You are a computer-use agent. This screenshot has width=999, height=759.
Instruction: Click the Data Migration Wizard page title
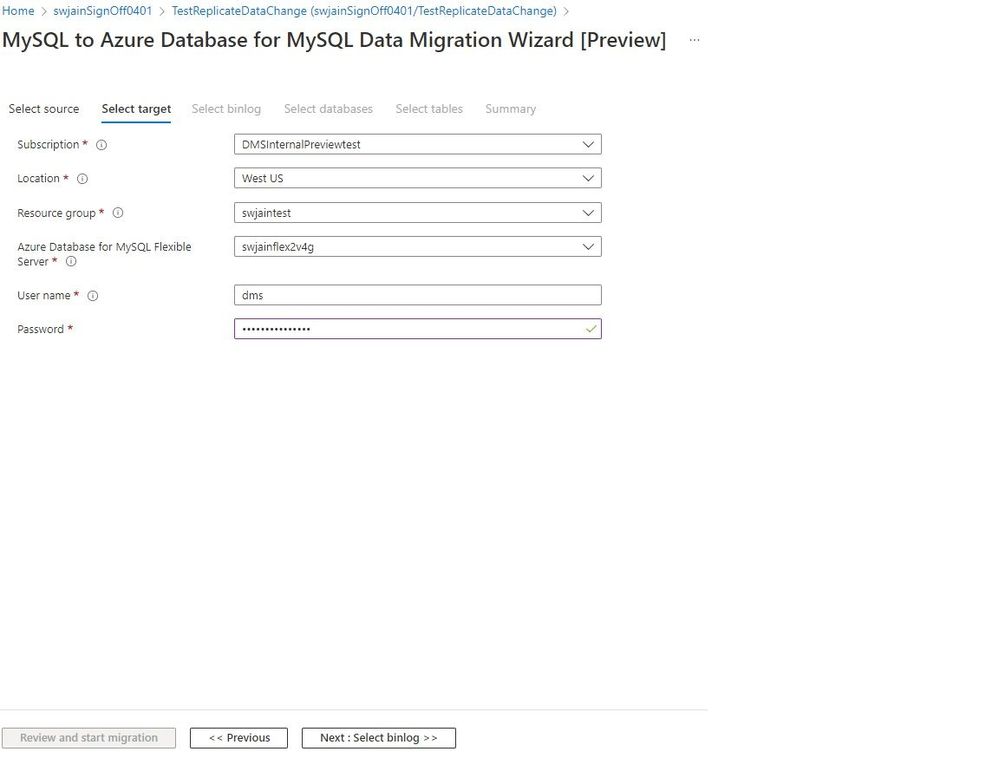334,40
